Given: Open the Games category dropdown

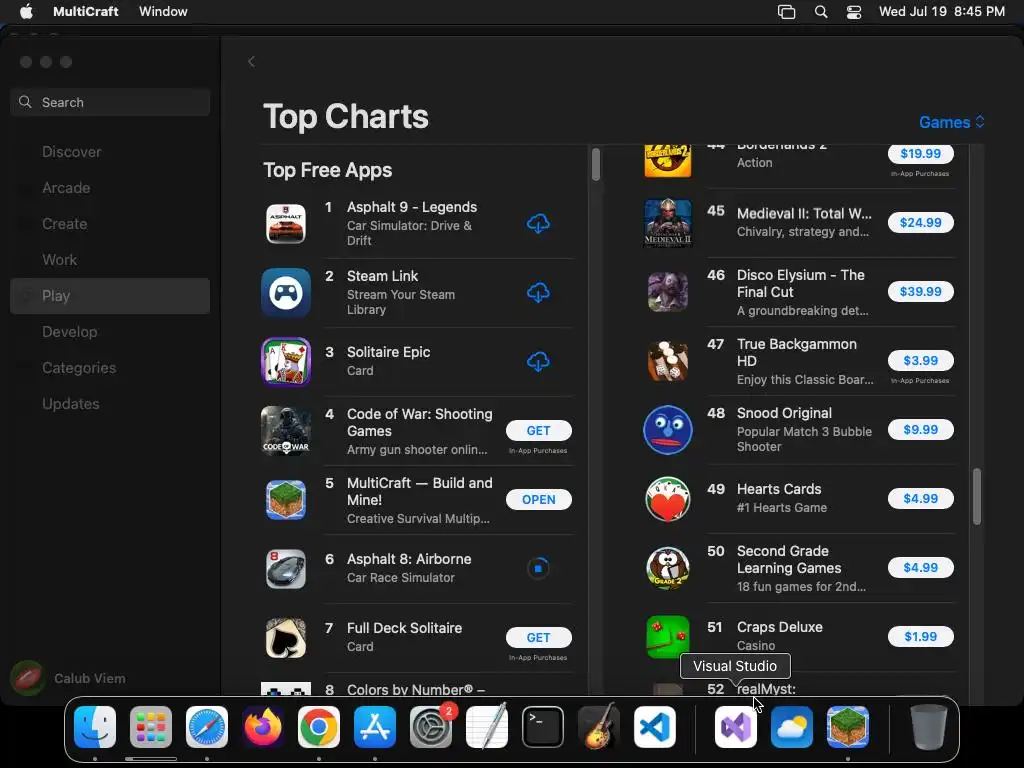Looking at the screenshot, I should pyautogui.click(x=952, y=122).
